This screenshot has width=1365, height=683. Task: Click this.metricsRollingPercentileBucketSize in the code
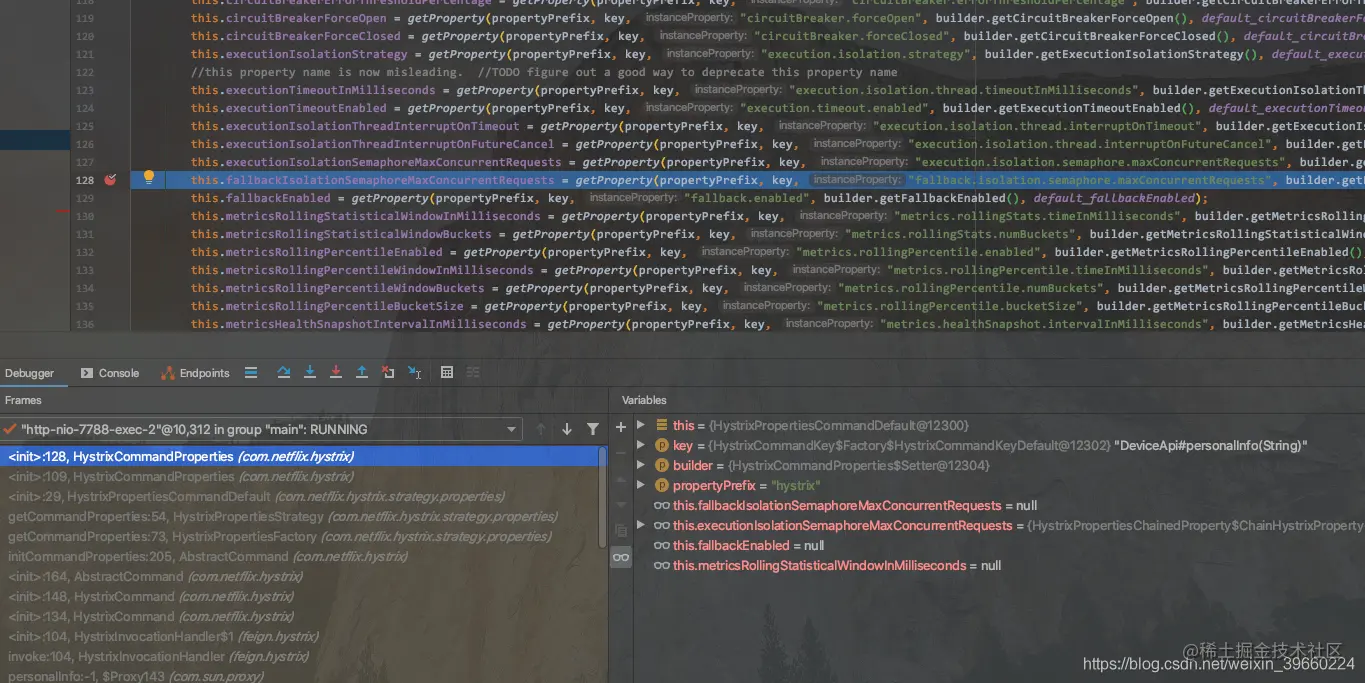327,306
